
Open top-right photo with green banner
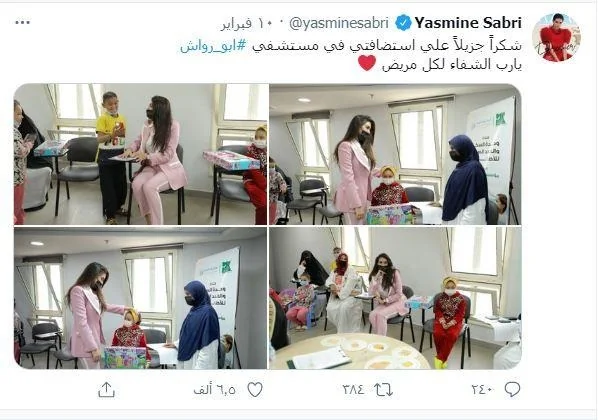tap(395, 154)
